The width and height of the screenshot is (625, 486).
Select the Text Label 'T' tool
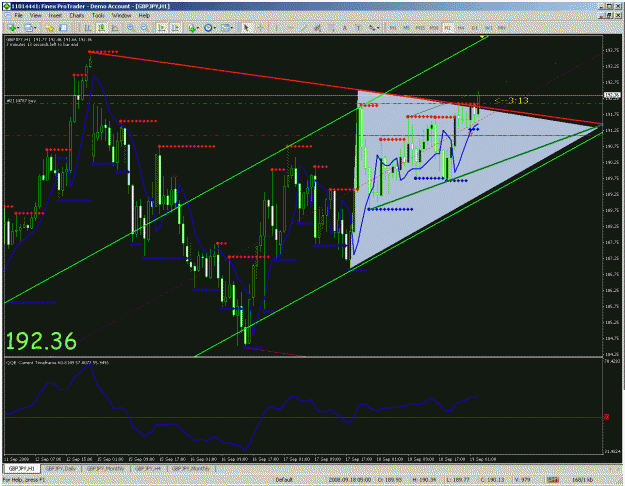point(358,28)
